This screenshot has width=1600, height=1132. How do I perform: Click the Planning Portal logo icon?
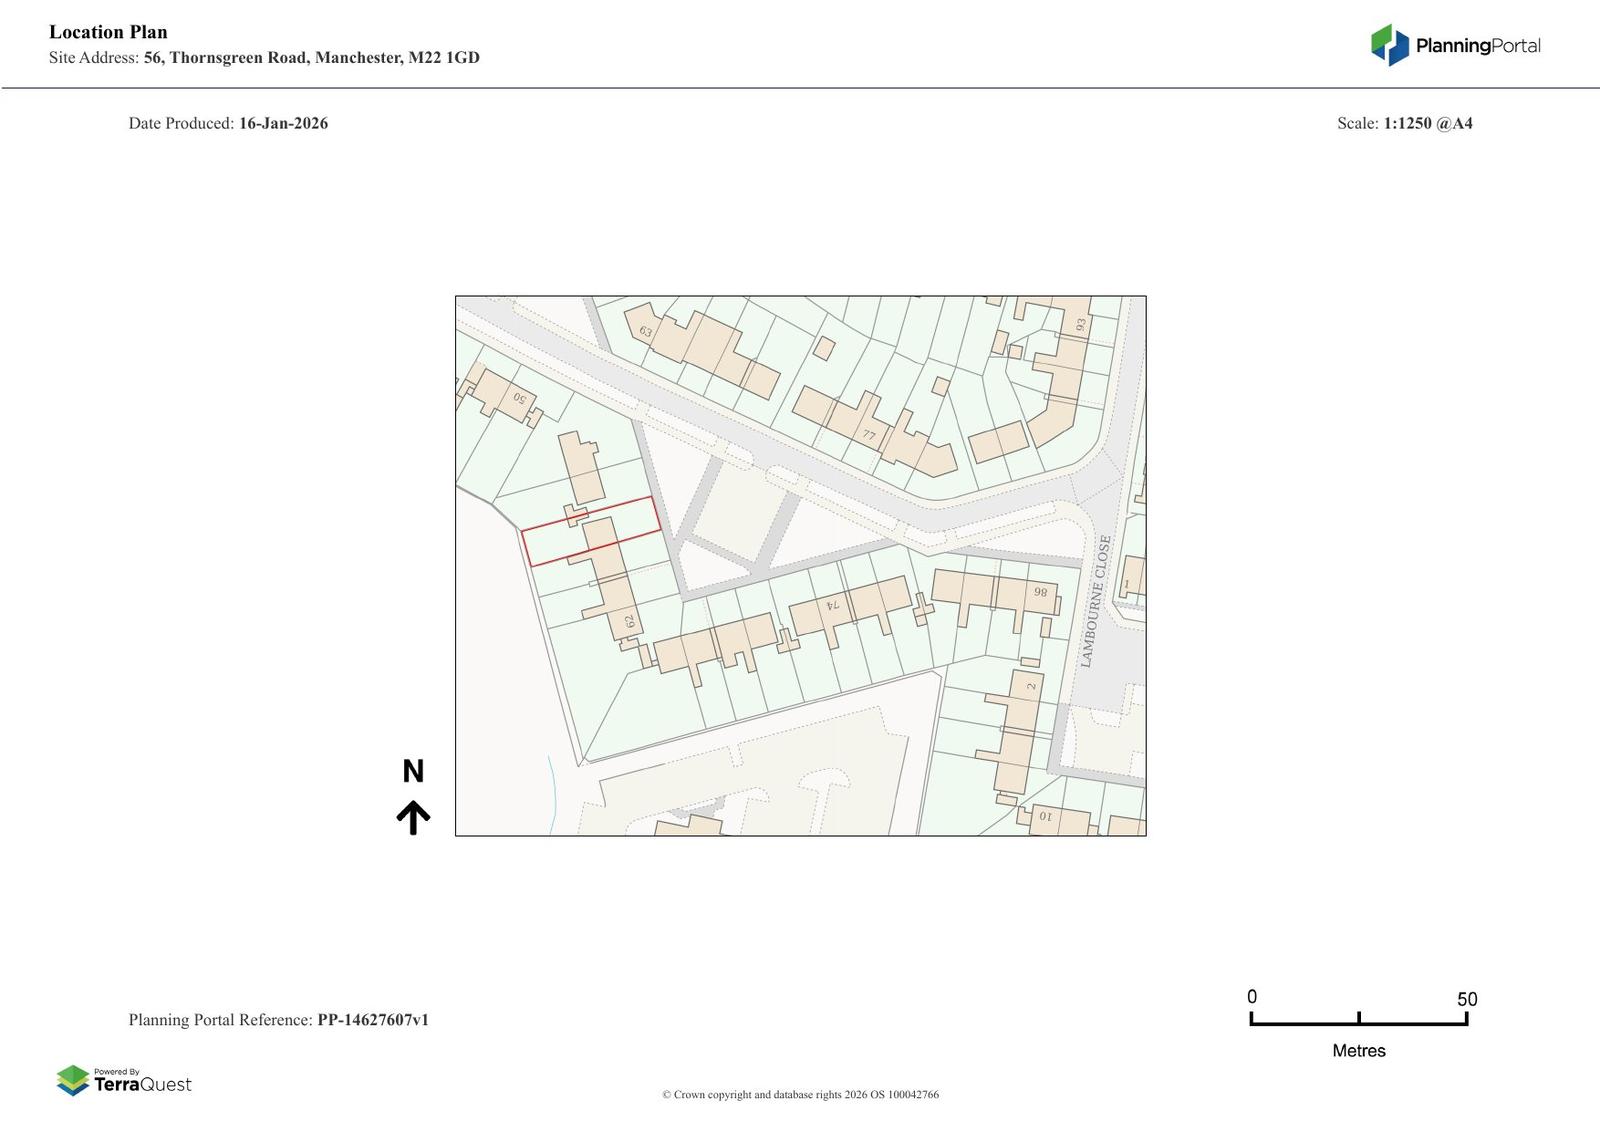[x=1389, y=45]
